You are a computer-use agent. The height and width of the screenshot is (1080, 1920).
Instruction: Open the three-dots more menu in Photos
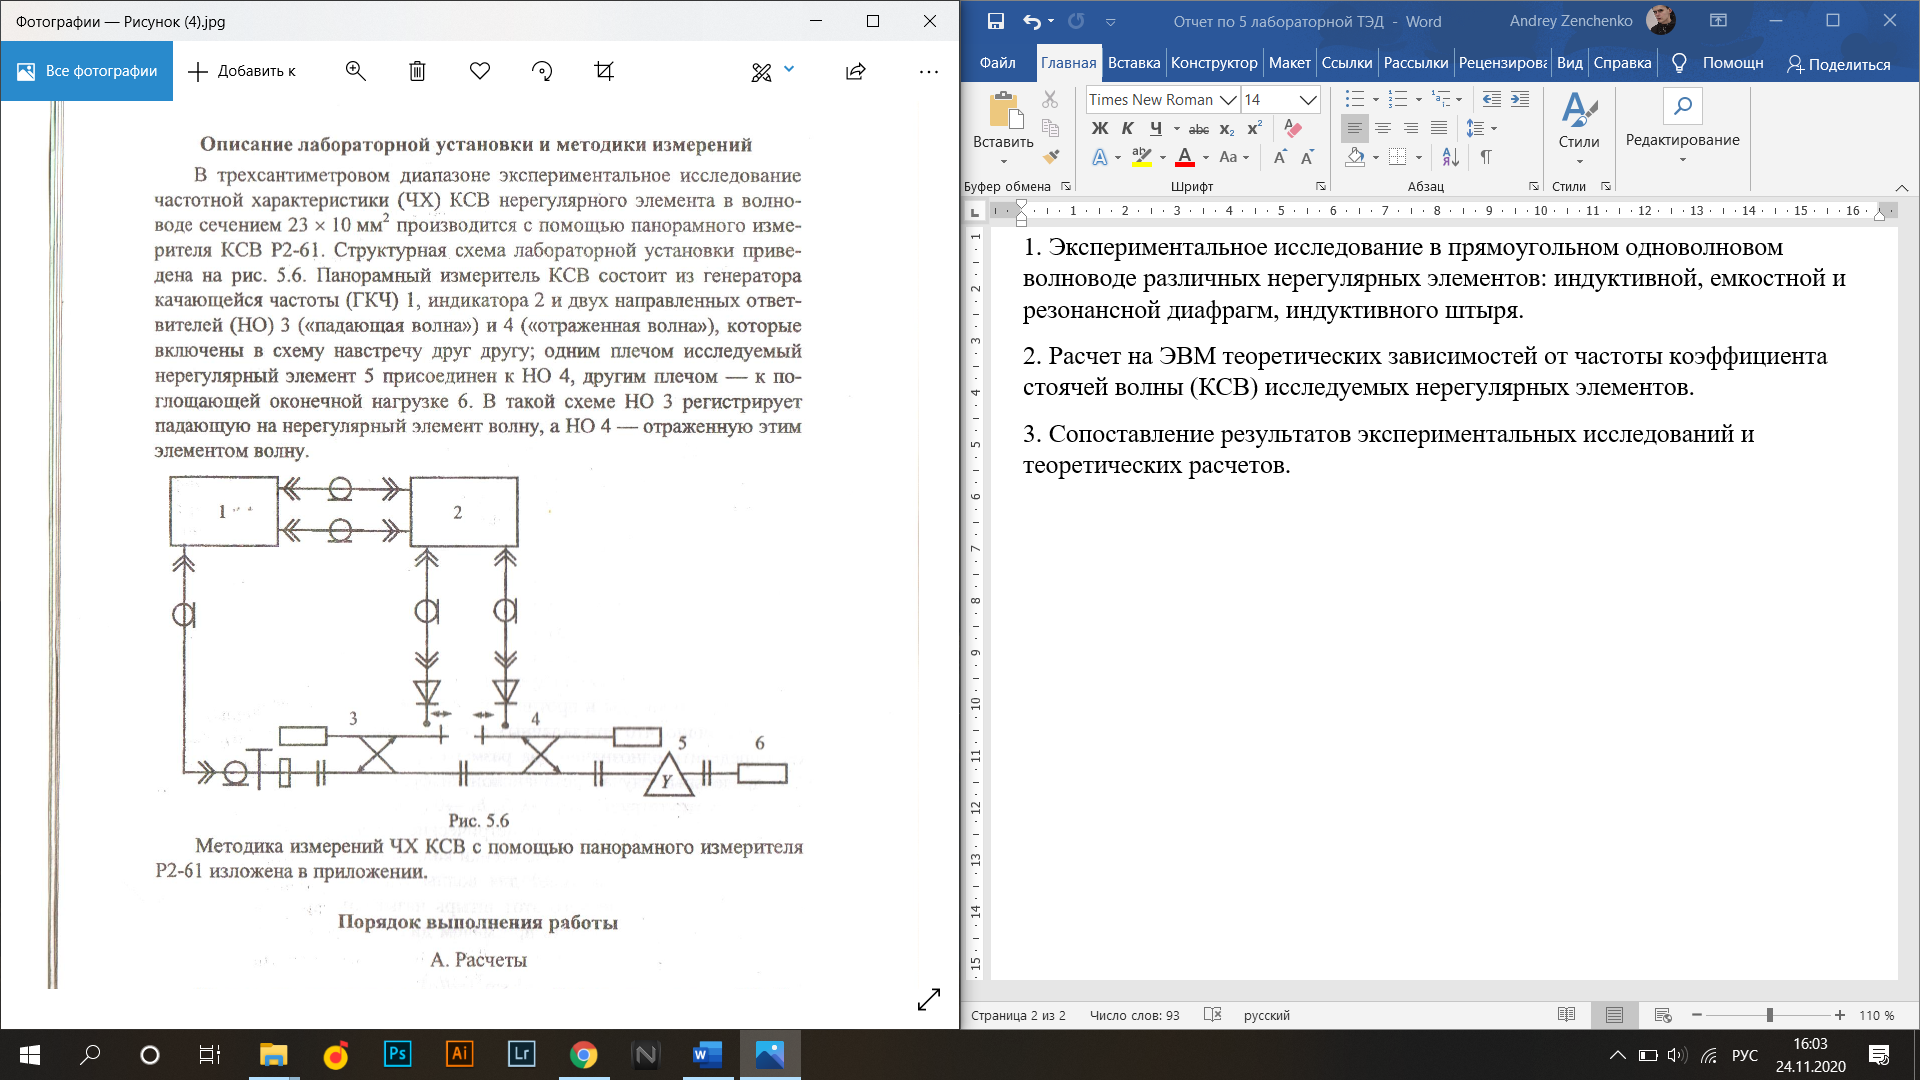929,71
